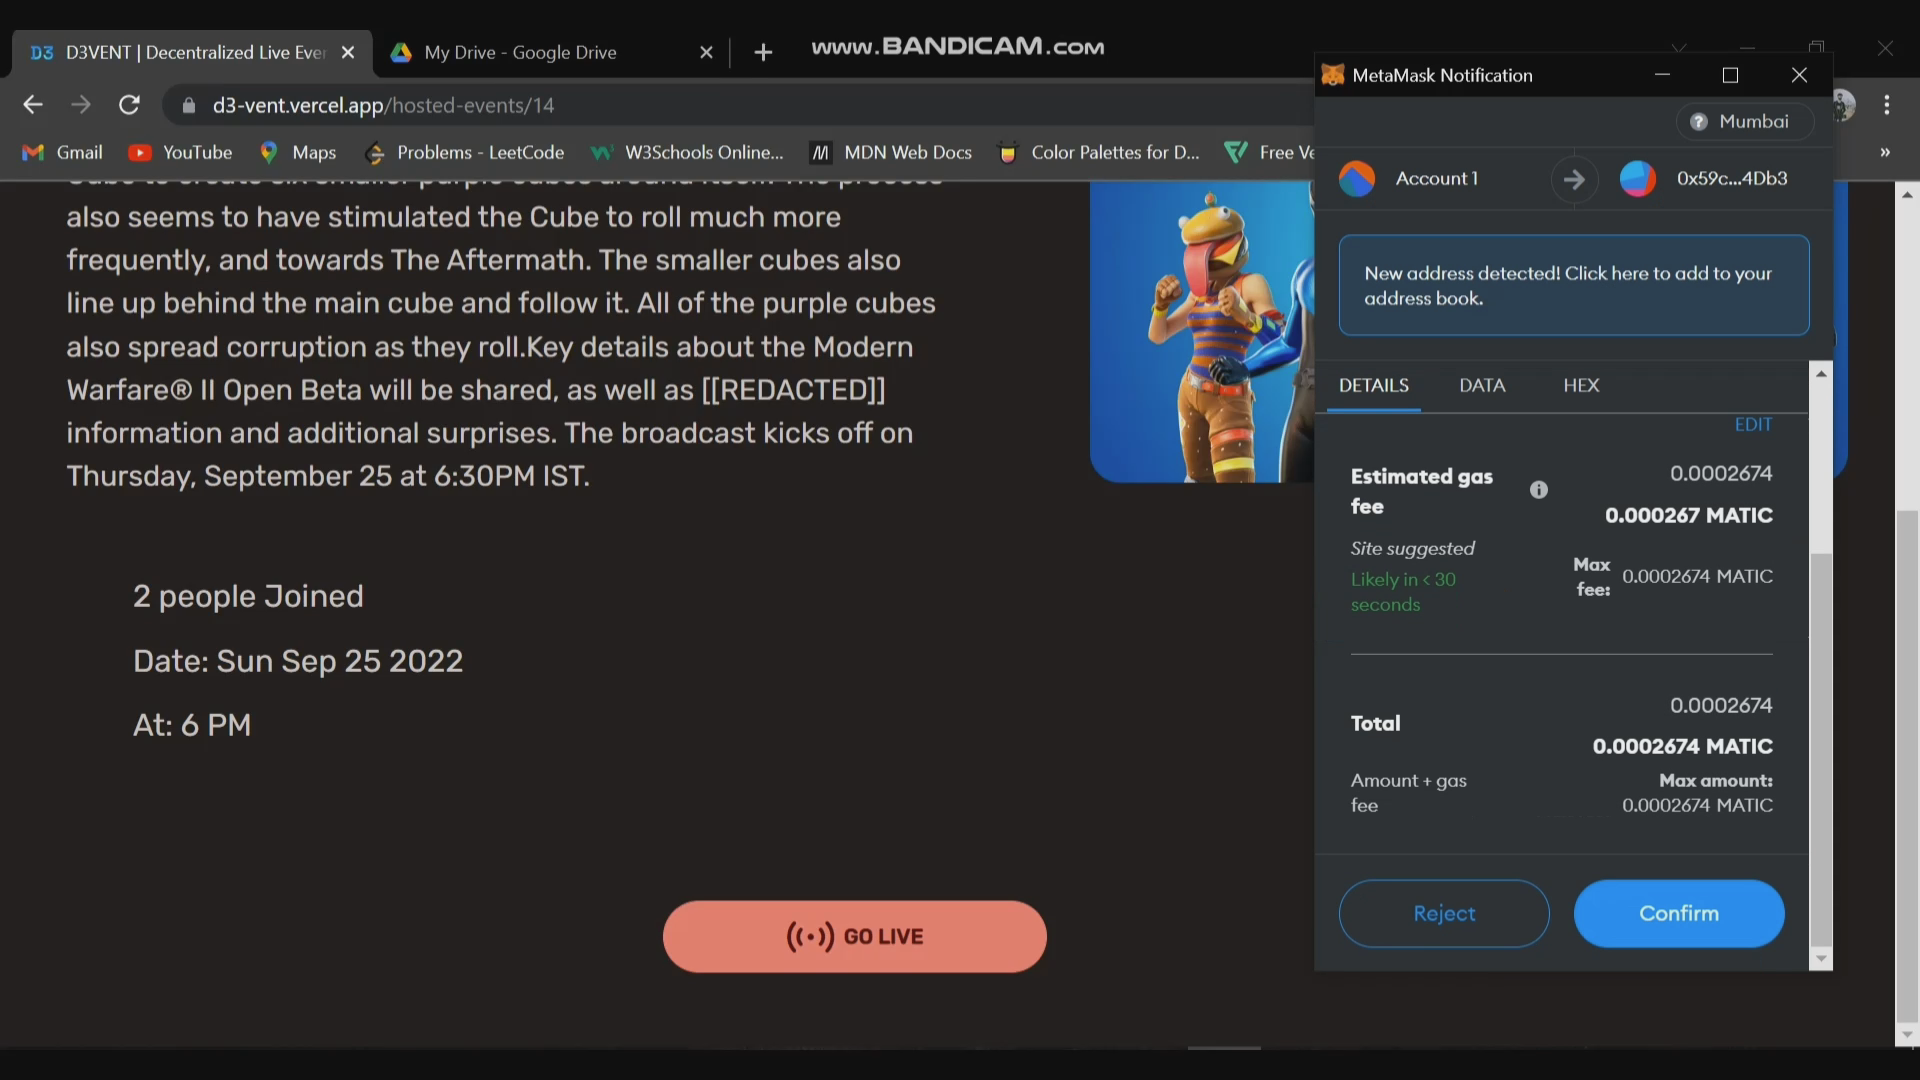The height and width of the screenshot is (1080, 1920).
Task: Click the Chrome profile avatar icon
Action: coord(1845,105)
